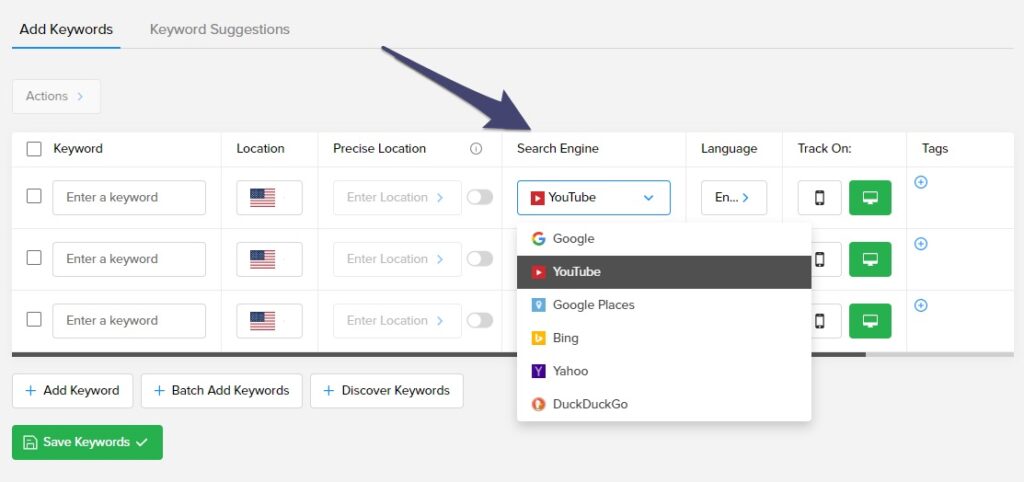The height and width of the screenshot is (482, 1024).
Task: Check the third keyword row checkbox
Action: pos(34,319)
